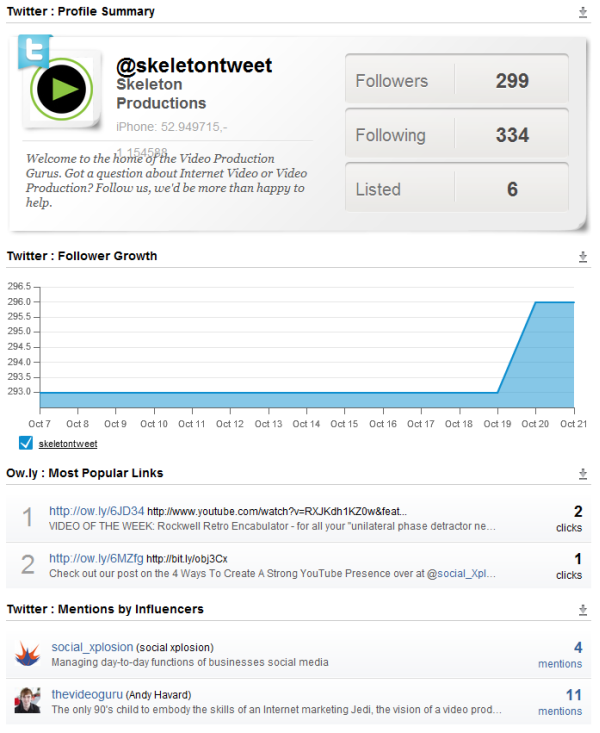Uncheck the skeletontweet chart series checkbox
Image resolution: width=600 pixels, height=733 pixels.
[x=26, y=442]
